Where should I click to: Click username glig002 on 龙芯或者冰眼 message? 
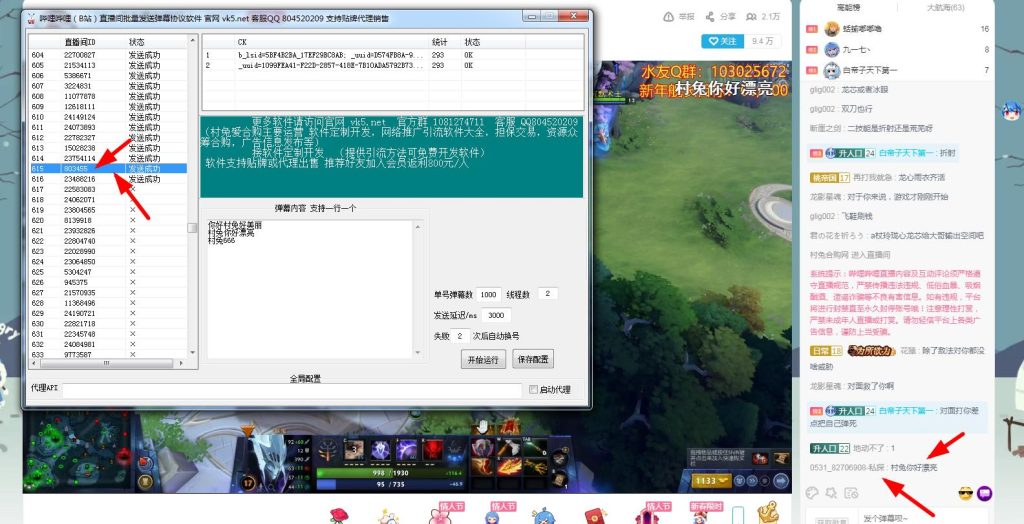823,89
